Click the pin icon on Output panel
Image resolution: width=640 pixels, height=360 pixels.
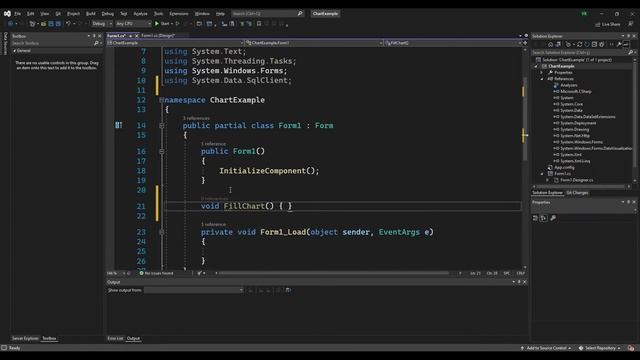click(x=519, y=282)
